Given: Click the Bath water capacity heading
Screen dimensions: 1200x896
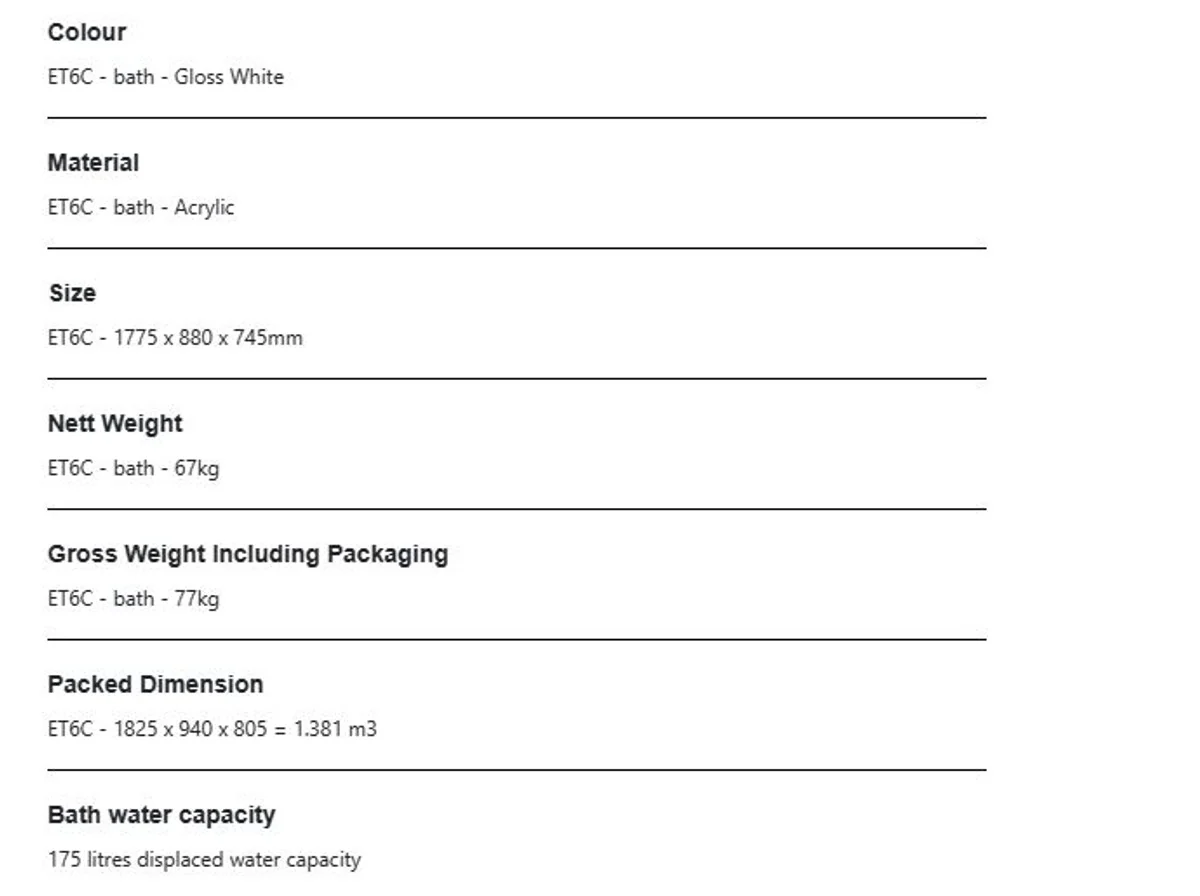Looking at the screenshot, I should coord(161,815).
